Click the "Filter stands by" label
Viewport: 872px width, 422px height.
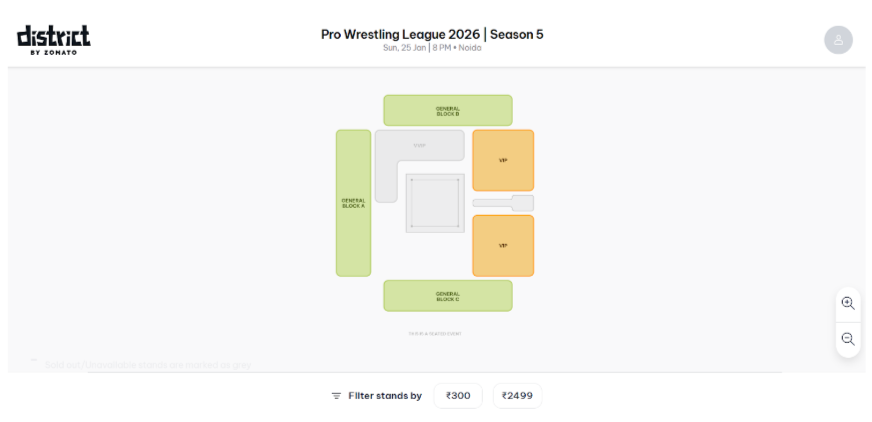pyautogui.click(x=385, y=396)
